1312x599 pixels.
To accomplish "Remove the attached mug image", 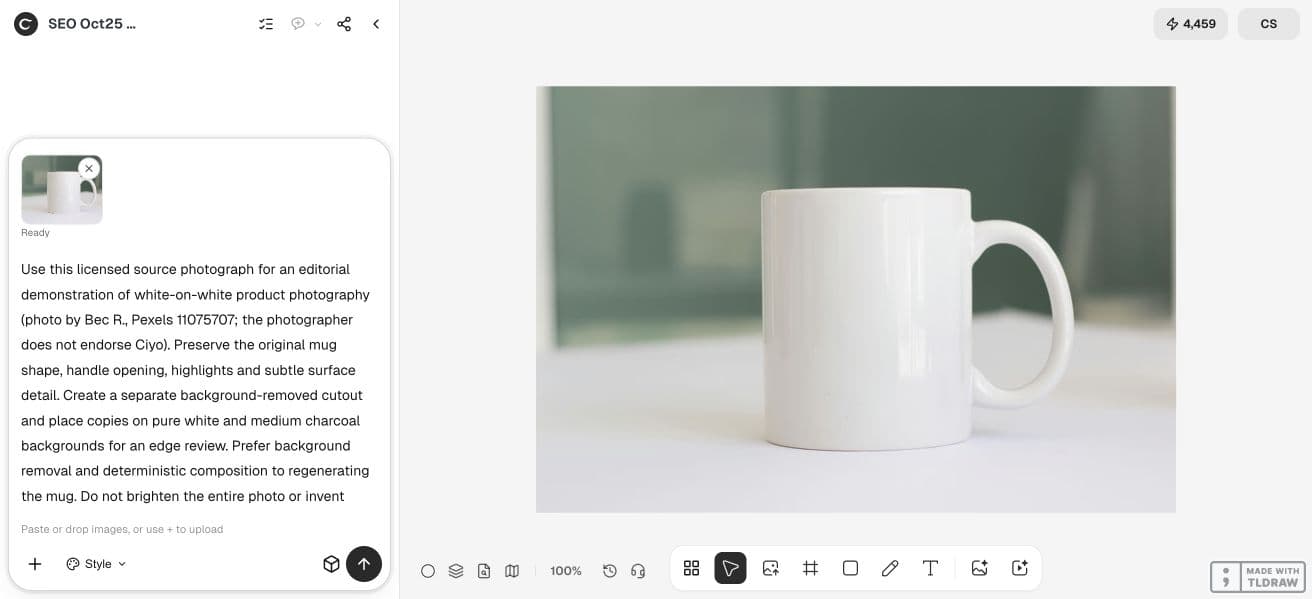I will 89,168.
